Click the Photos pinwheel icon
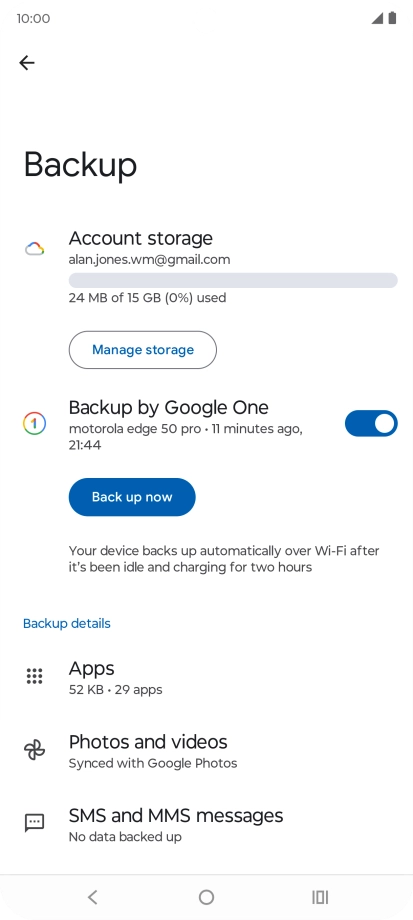This screenshot has width=413, height=920. pyautogui.click(x=35, y=750)
